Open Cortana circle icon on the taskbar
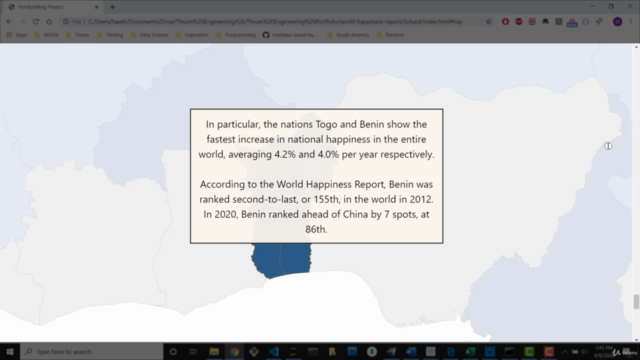 pos(173,351)
